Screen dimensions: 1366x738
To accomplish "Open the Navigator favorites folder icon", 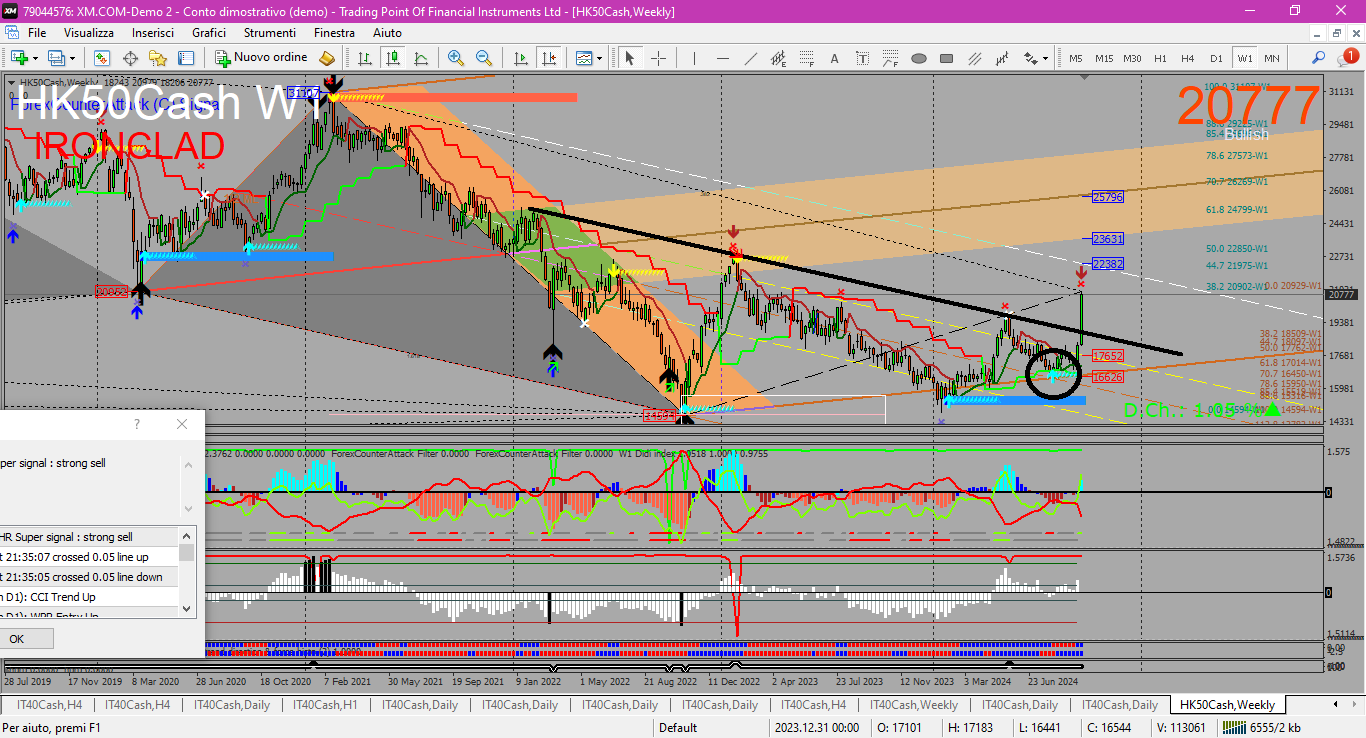I will [x=158, y=58].
